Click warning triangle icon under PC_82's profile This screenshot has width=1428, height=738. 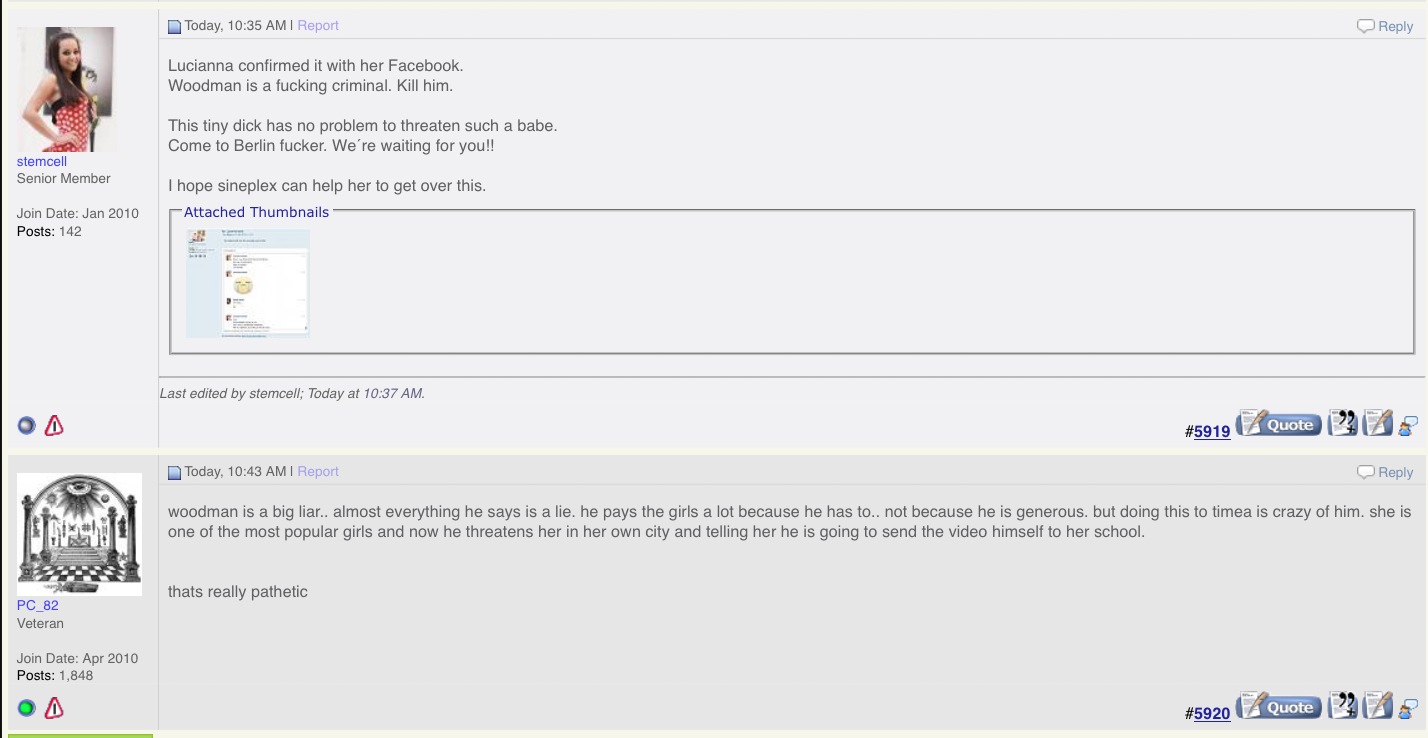[54, 708]
